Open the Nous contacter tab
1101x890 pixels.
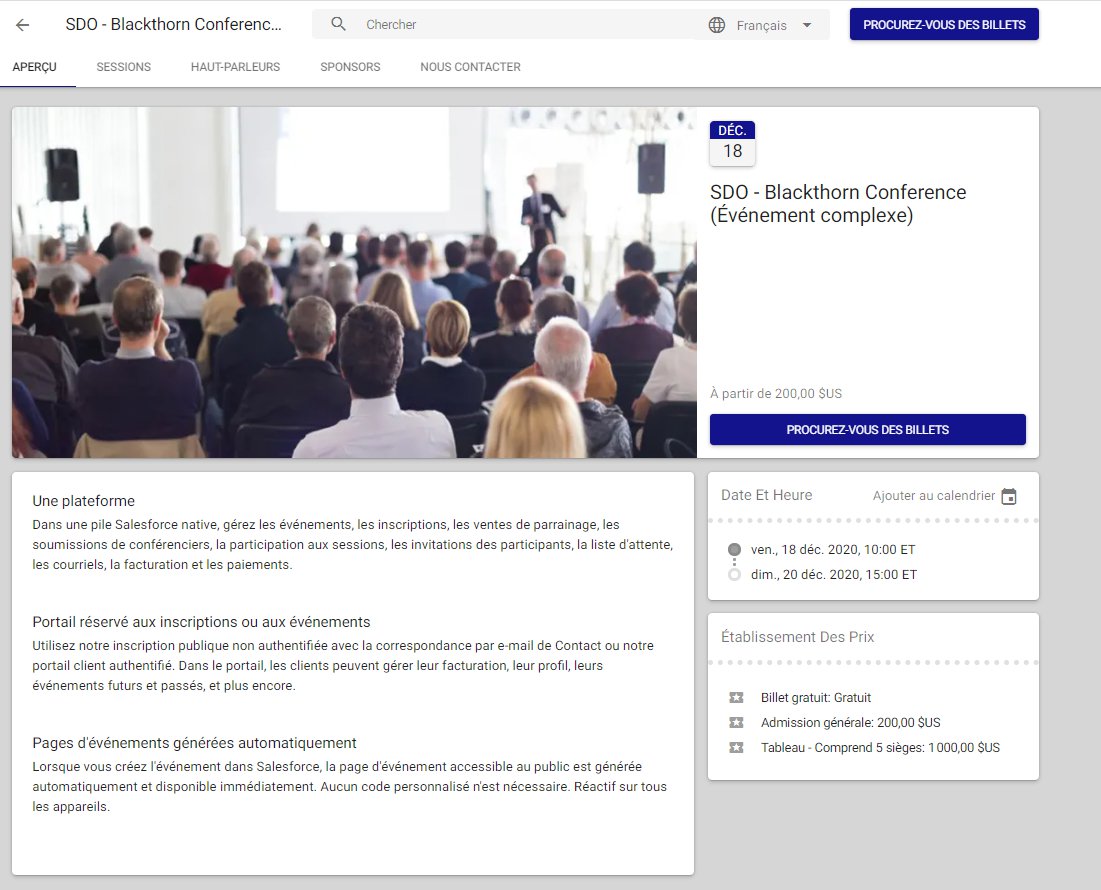470,67
